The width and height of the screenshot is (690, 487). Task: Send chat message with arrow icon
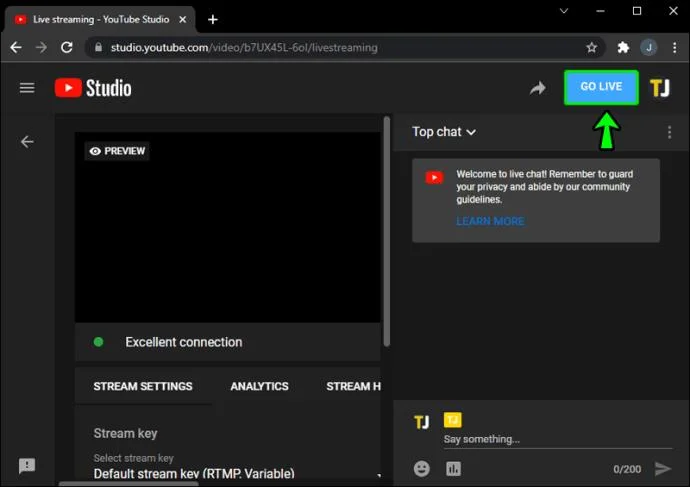(663, 469)
